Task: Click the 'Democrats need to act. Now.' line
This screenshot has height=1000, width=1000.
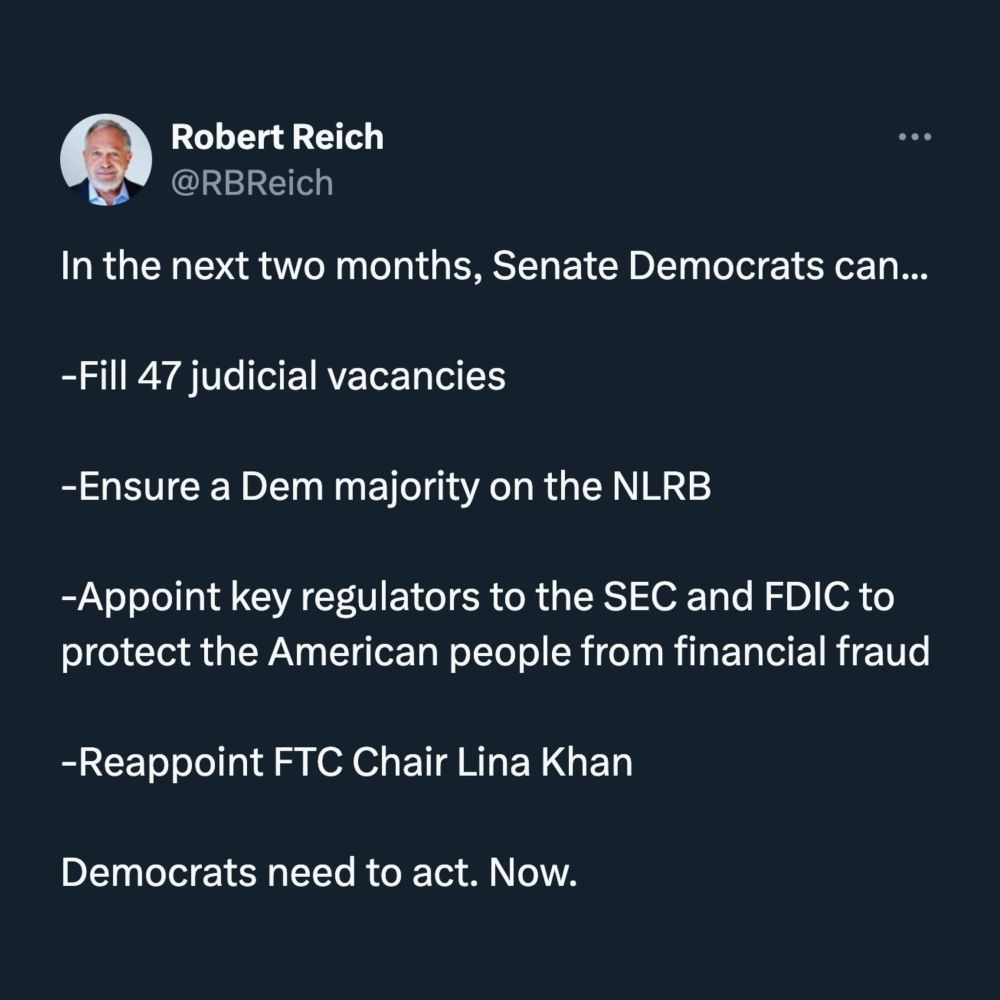Action: [319, 872]
